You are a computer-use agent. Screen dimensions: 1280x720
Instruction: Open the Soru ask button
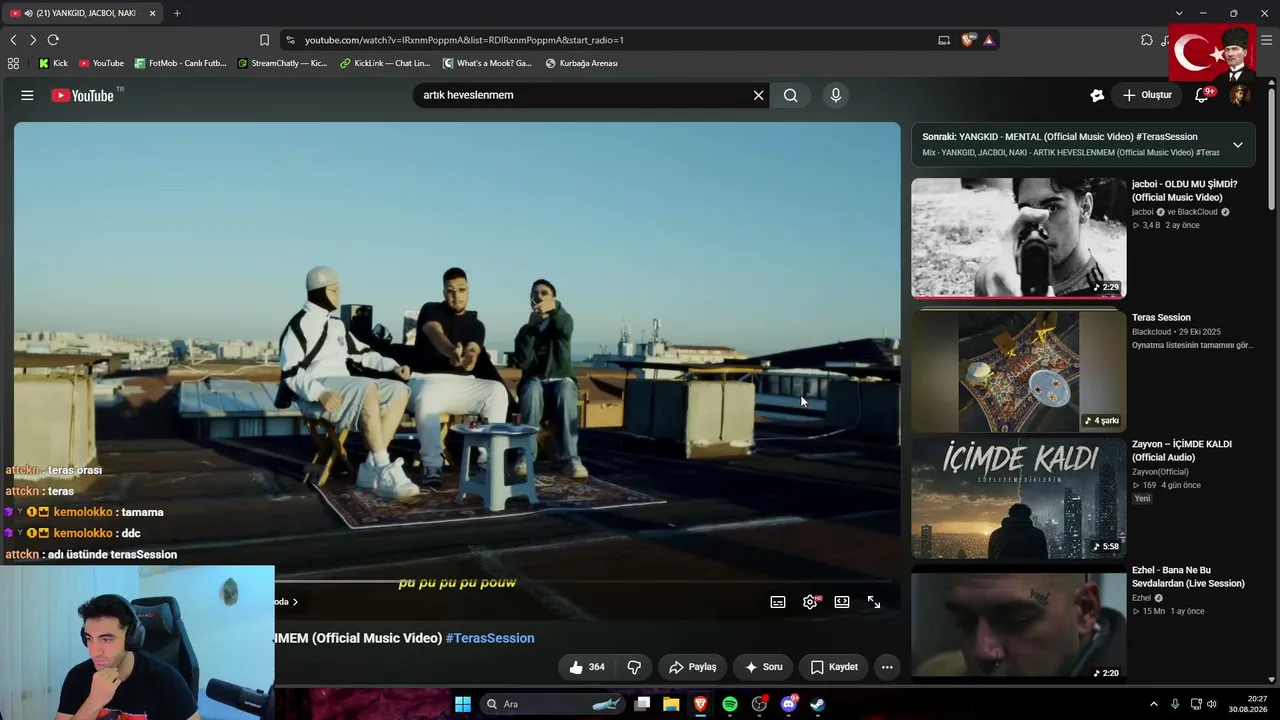tap(764, 667)
